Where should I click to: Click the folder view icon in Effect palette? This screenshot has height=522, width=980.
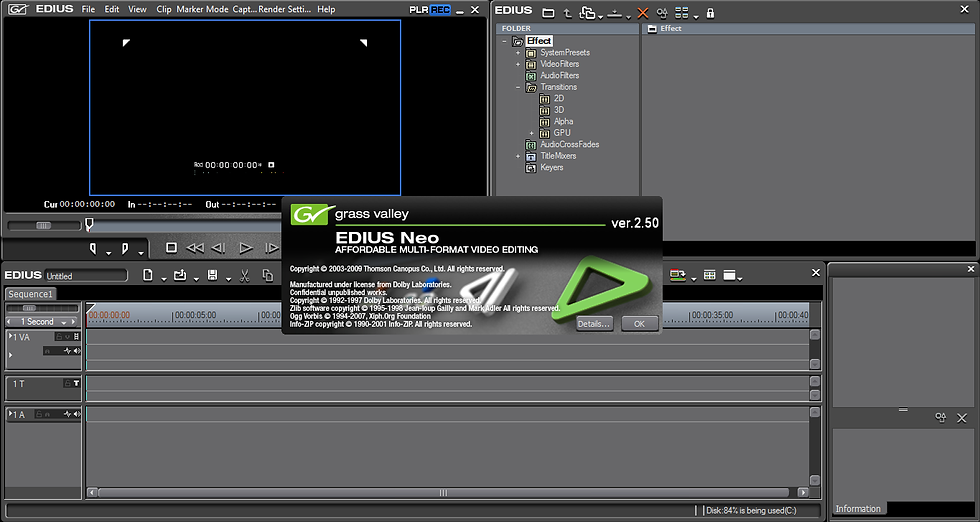tap(548, 13)
